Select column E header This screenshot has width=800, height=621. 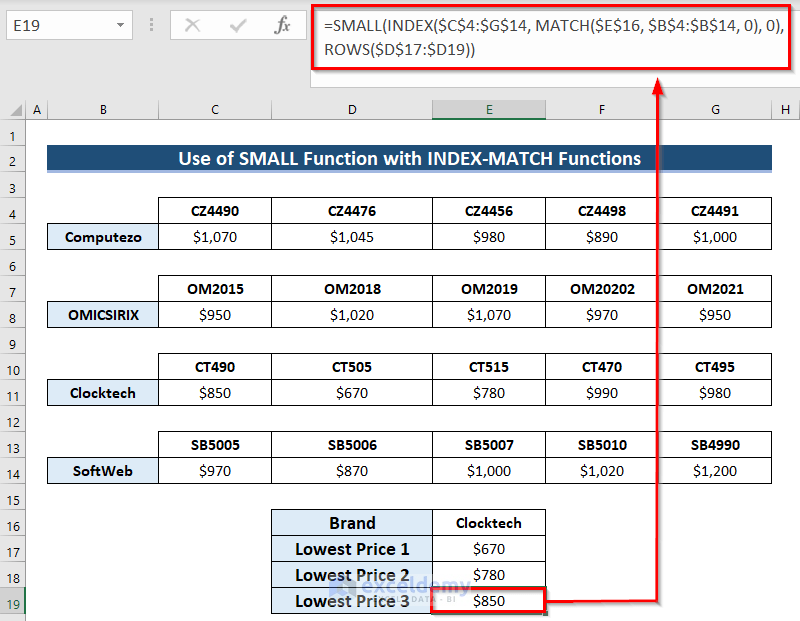[x=489, y=110]
